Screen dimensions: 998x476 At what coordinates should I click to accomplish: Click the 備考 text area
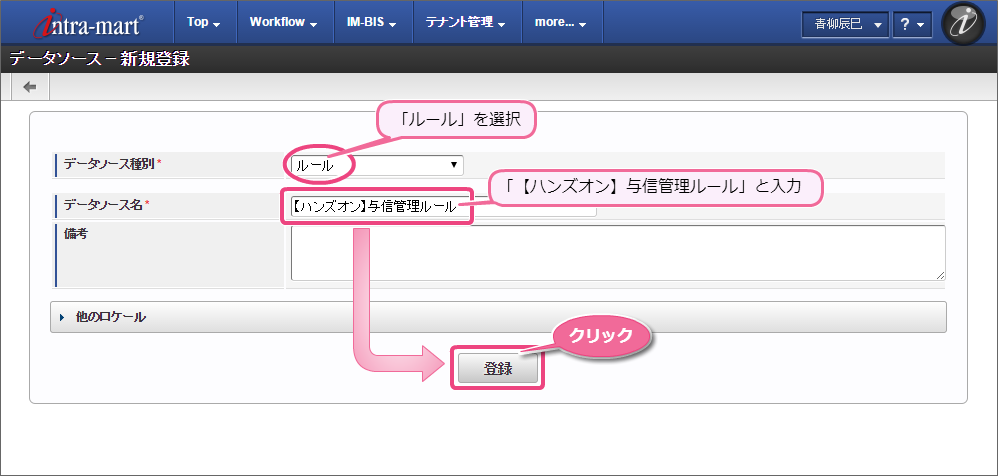coord(618,253)
